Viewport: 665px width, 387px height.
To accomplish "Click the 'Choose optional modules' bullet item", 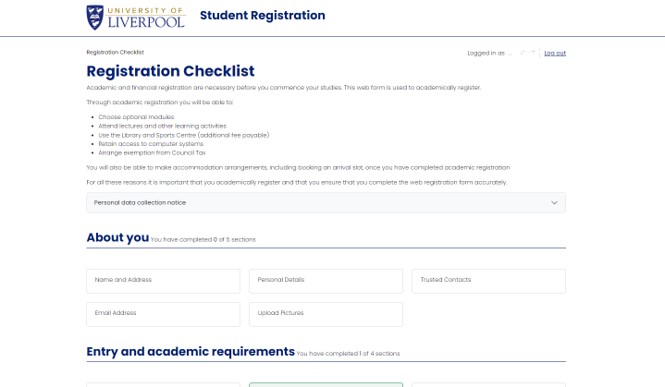I will (x=136, y=117).
